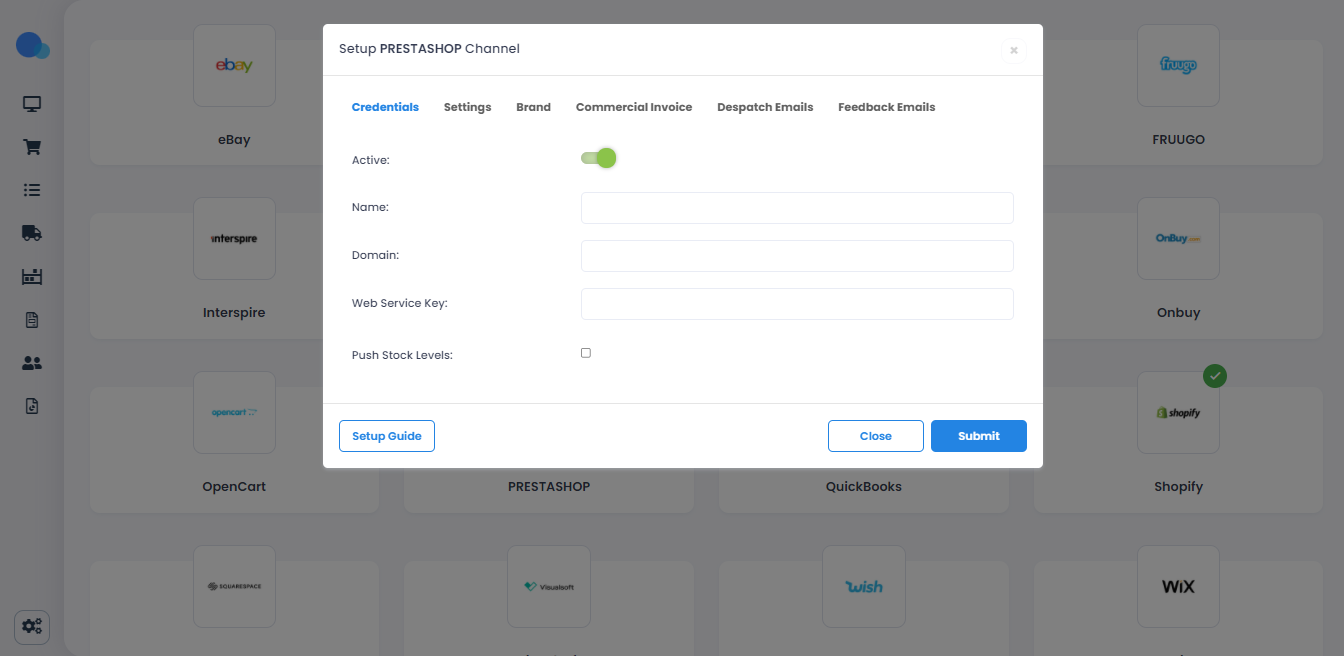Click the Setup Guide button

coord(387,436)
